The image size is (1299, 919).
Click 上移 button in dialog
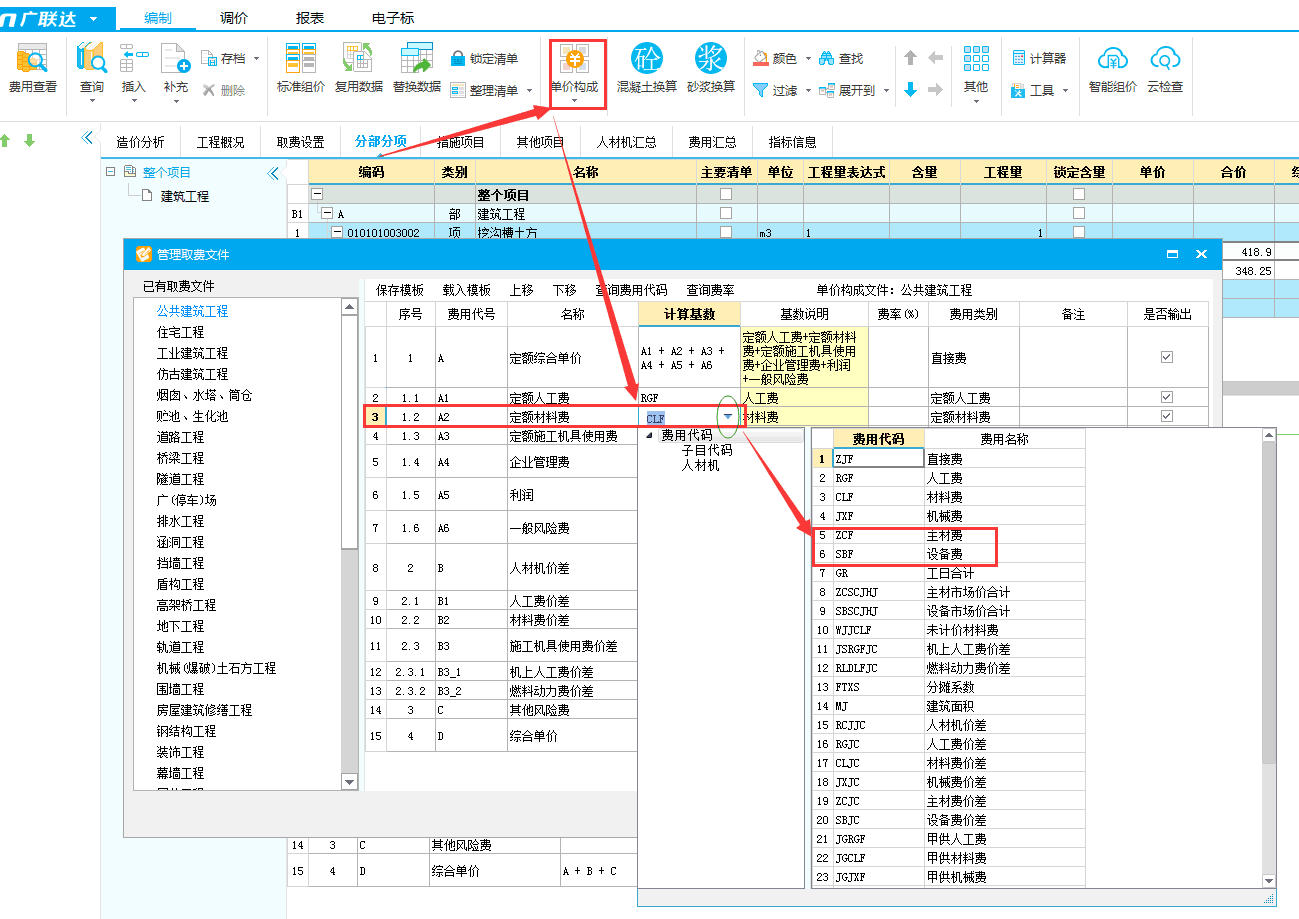pyautogui.click(x=521, y=290)
